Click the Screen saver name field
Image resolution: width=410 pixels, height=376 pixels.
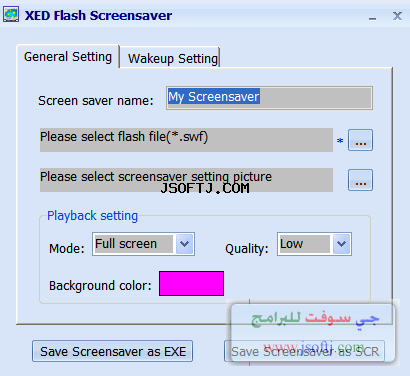[269, 98]
